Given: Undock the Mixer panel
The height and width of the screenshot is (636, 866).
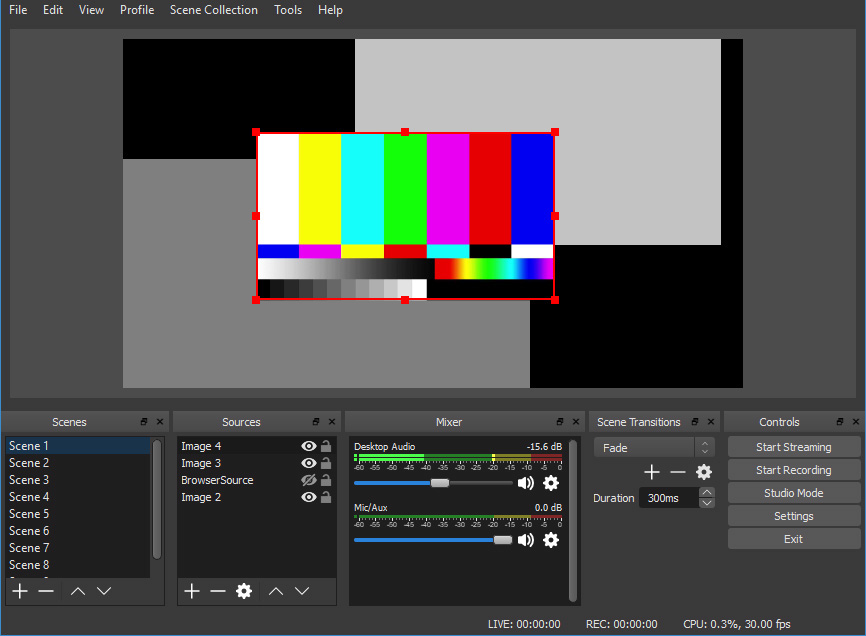Looking at the screenshot, I should (560, 422).
